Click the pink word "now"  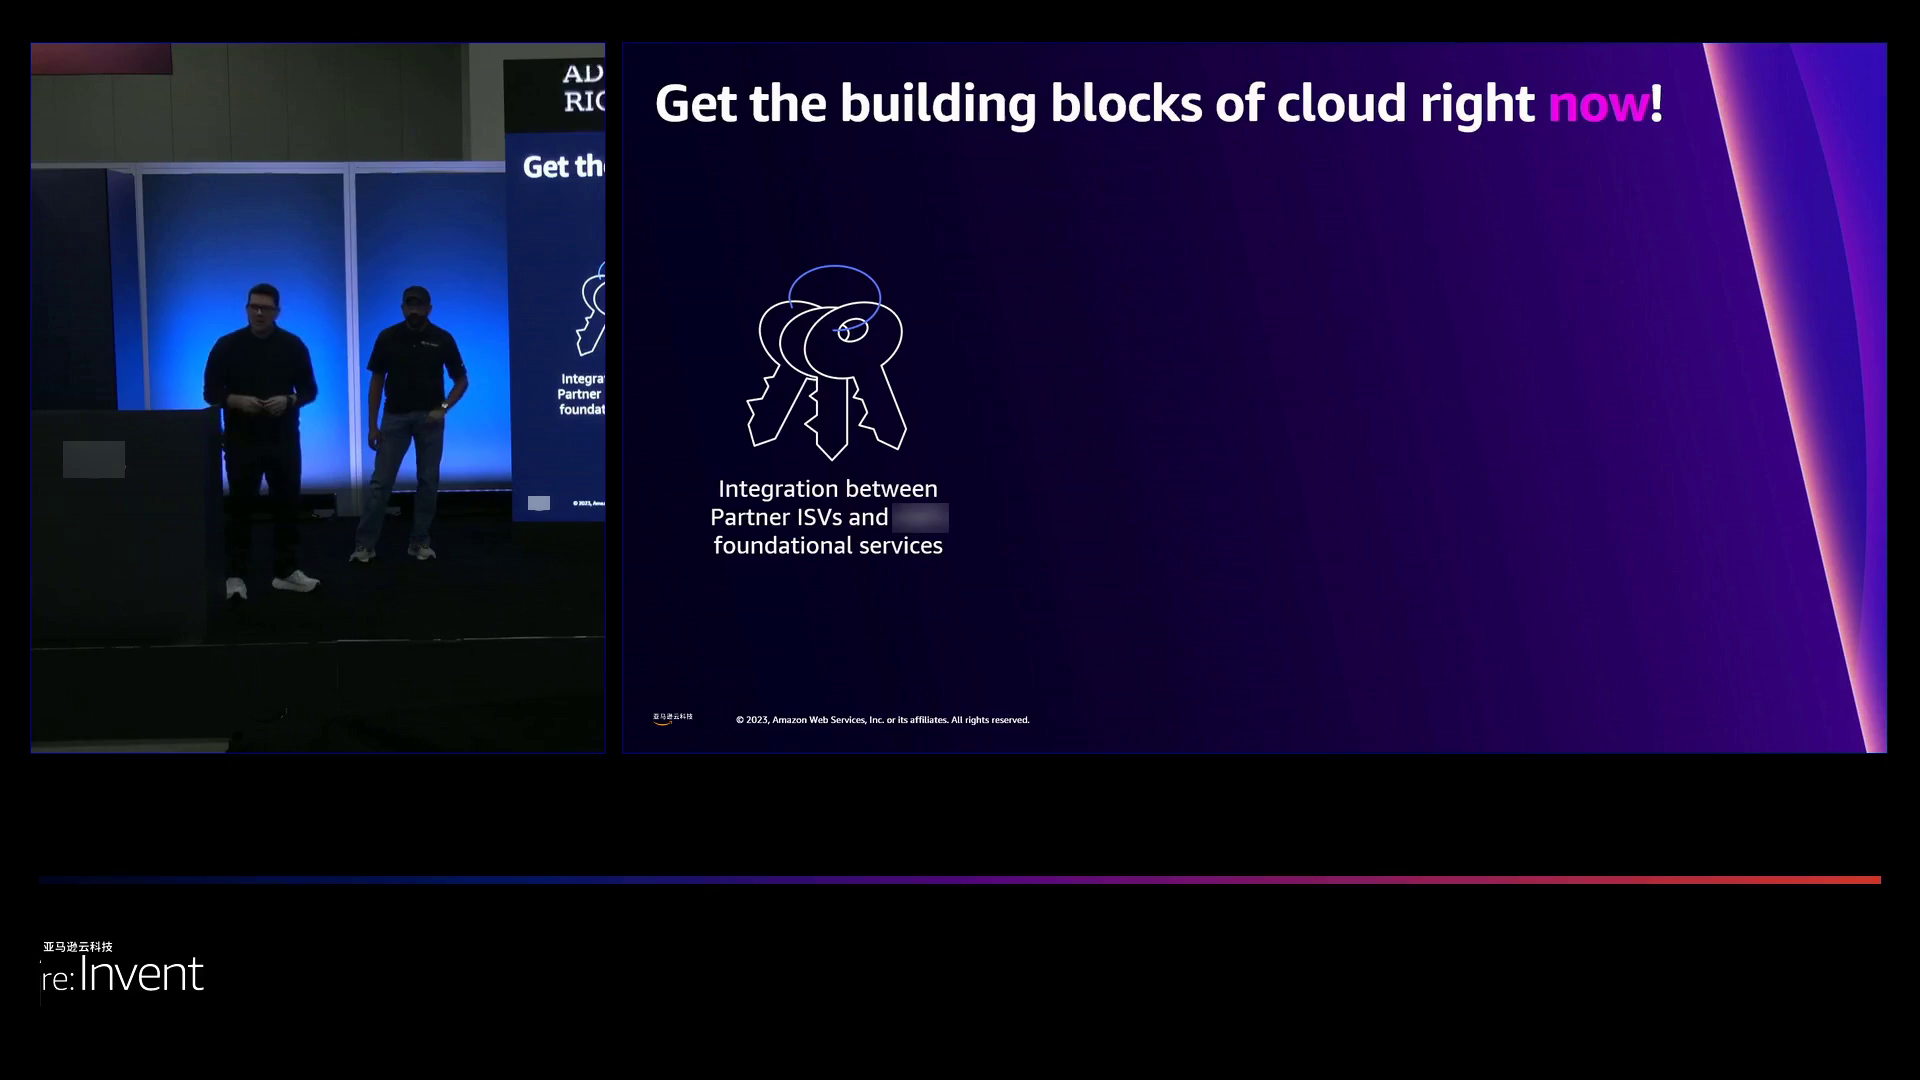(x=1597, y=103)
